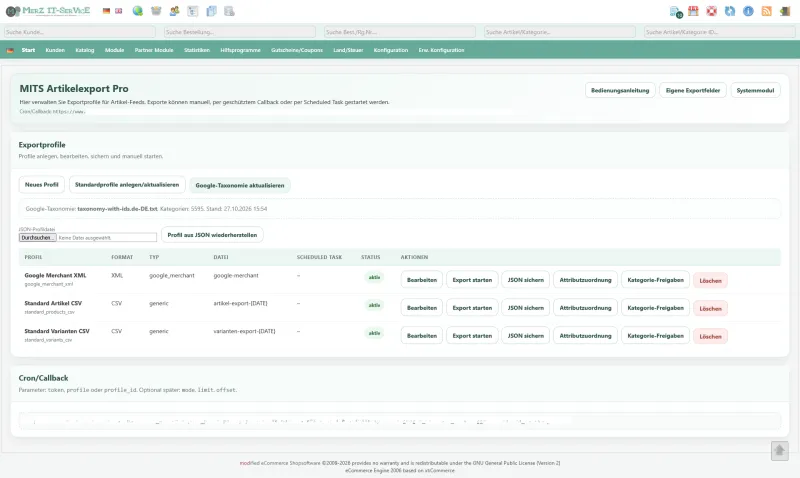Save JSON for Standard Artikel CSV

click(x=526, y=308)
